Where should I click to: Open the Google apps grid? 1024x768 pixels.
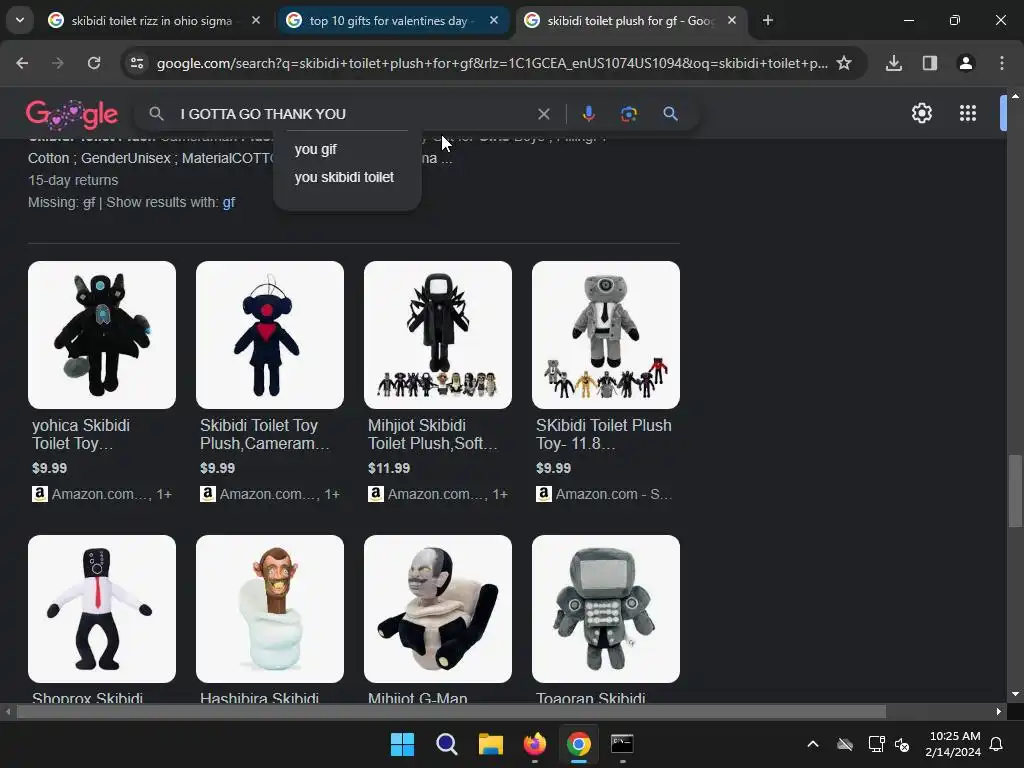point(968,114)
